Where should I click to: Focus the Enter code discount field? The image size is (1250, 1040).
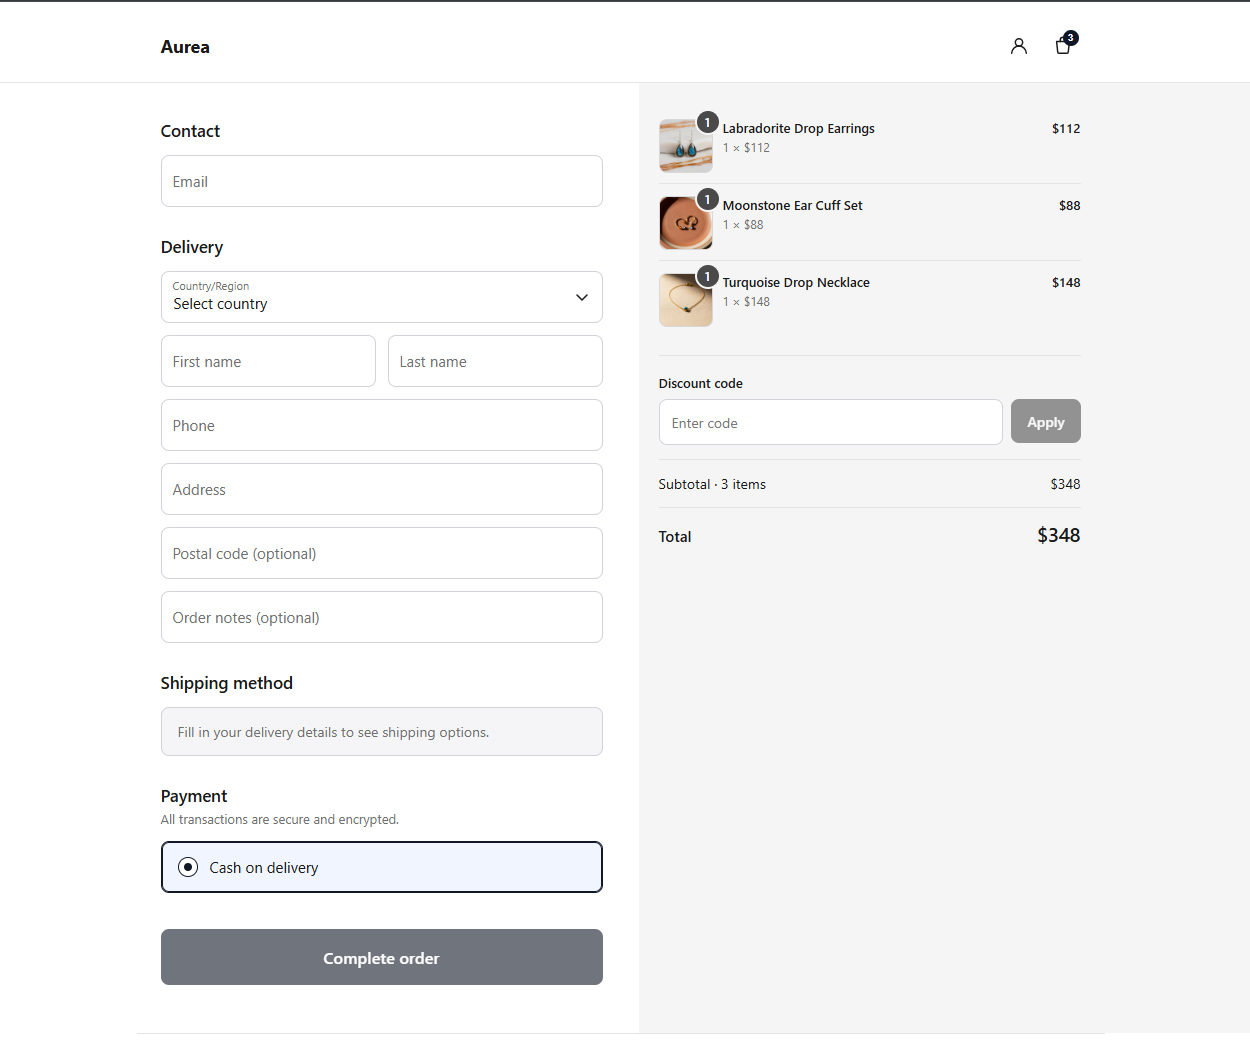click(831, 422)
